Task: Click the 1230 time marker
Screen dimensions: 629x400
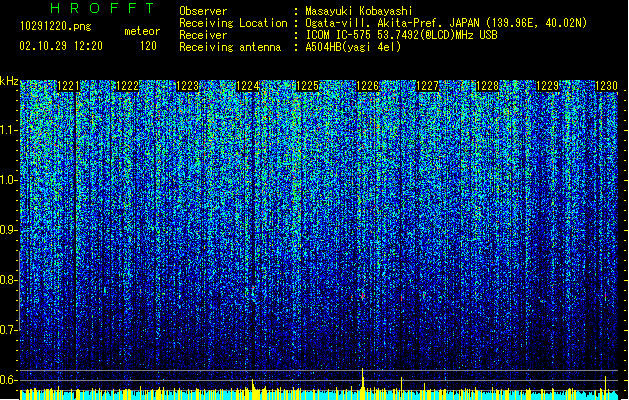Action: tap(606, 86)
